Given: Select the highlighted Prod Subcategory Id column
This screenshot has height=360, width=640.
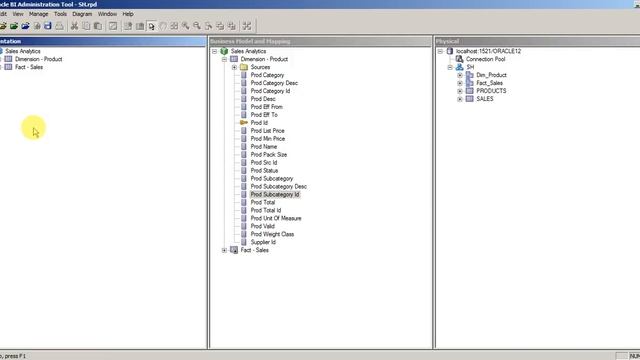Looking at the screenshot, I should coord(275,194).
